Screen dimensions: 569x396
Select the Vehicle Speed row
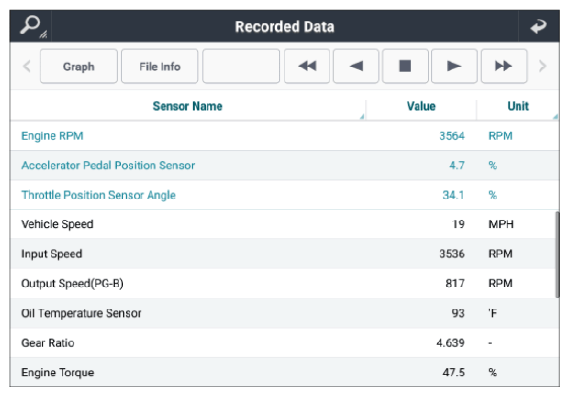click(x=284, y=224)
